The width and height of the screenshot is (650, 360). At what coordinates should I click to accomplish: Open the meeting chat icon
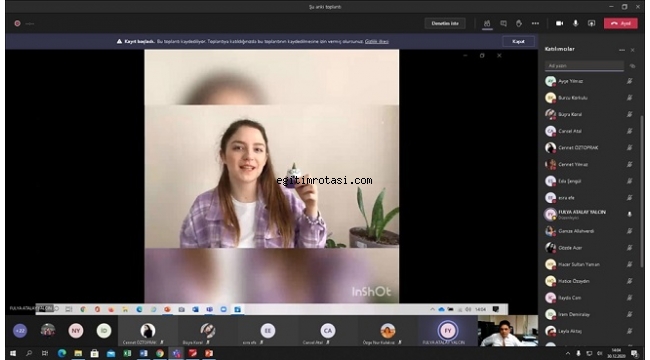point(503,24)
